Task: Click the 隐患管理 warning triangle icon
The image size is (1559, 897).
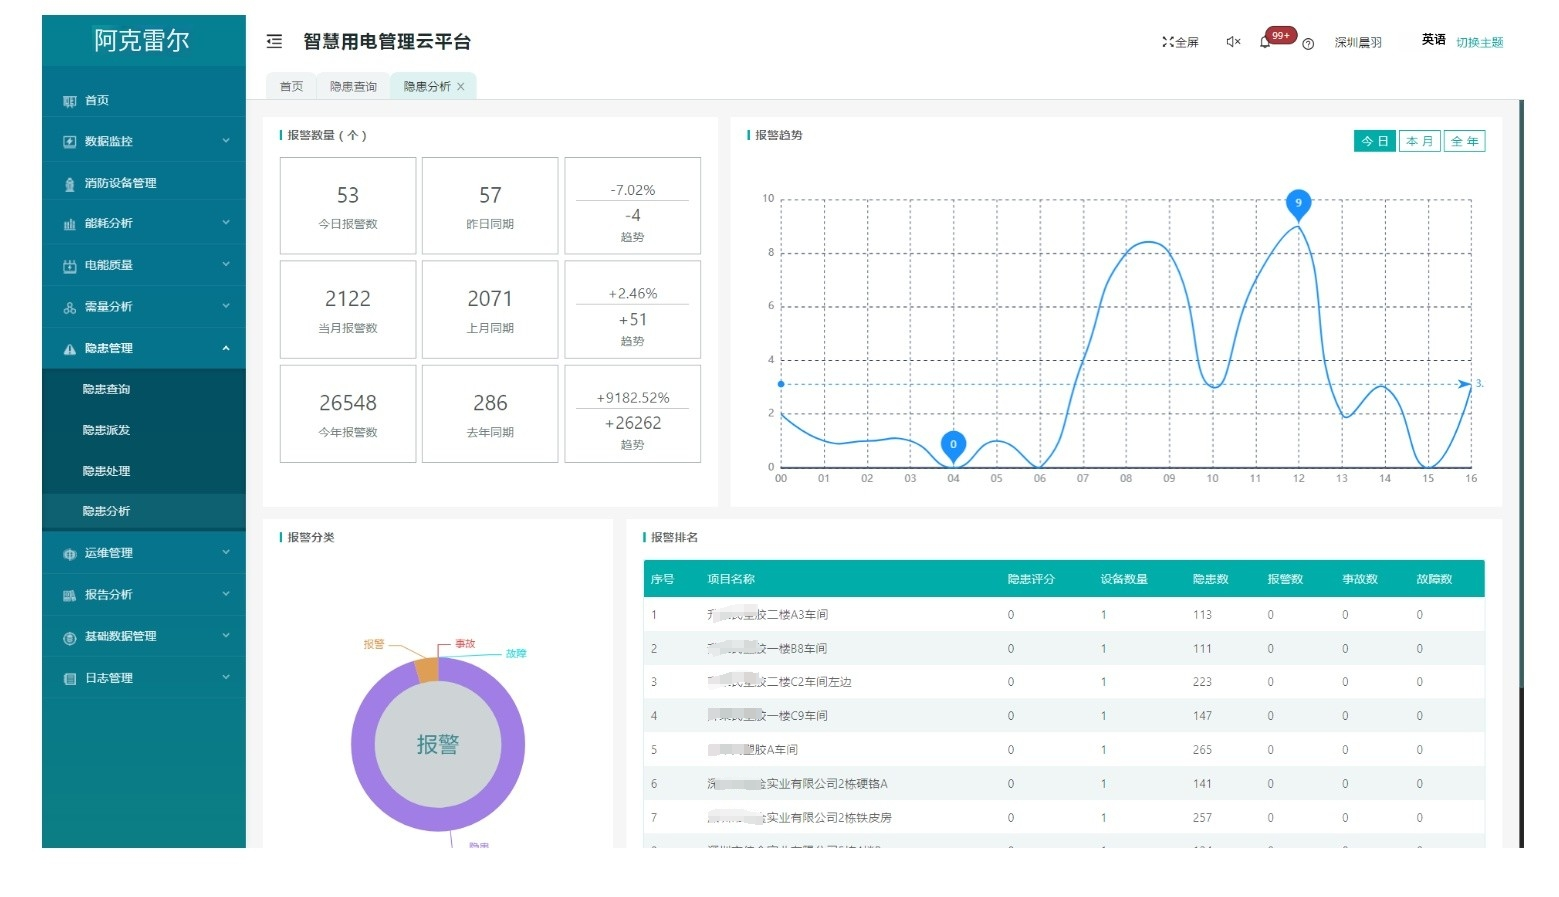Action: (69, 349)
